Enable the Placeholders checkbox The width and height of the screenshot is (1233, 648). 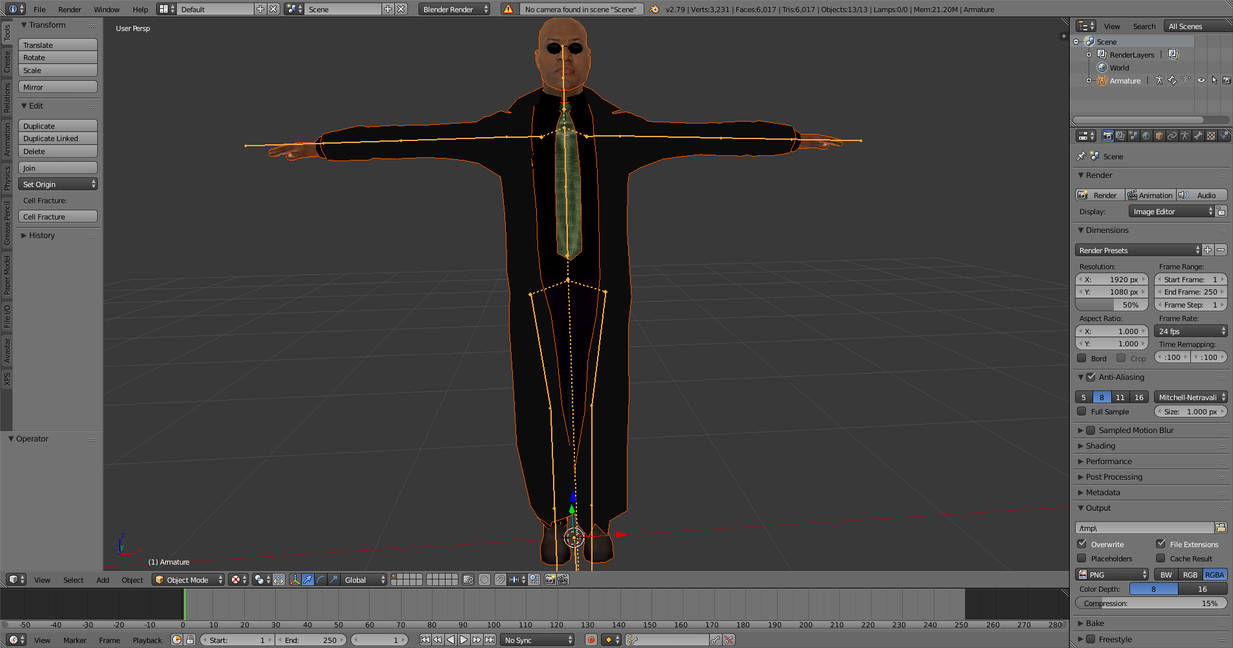(x=1082, y=558)
